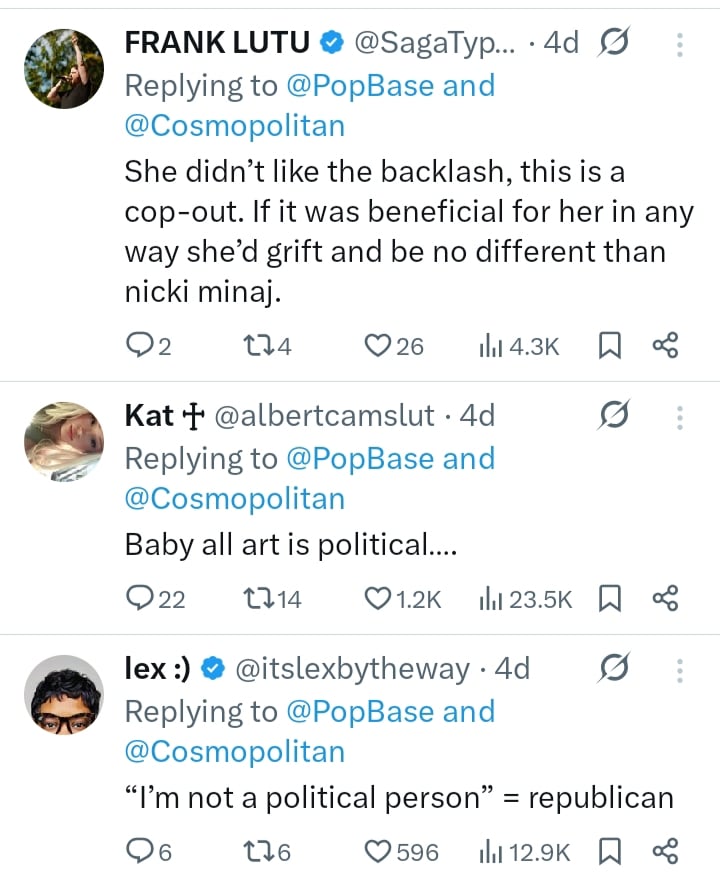This screenshot has width=720, height=884.
Task: Open more options menu on Kat's tweet
Action: pyautogui.click(x=680, y=417)
